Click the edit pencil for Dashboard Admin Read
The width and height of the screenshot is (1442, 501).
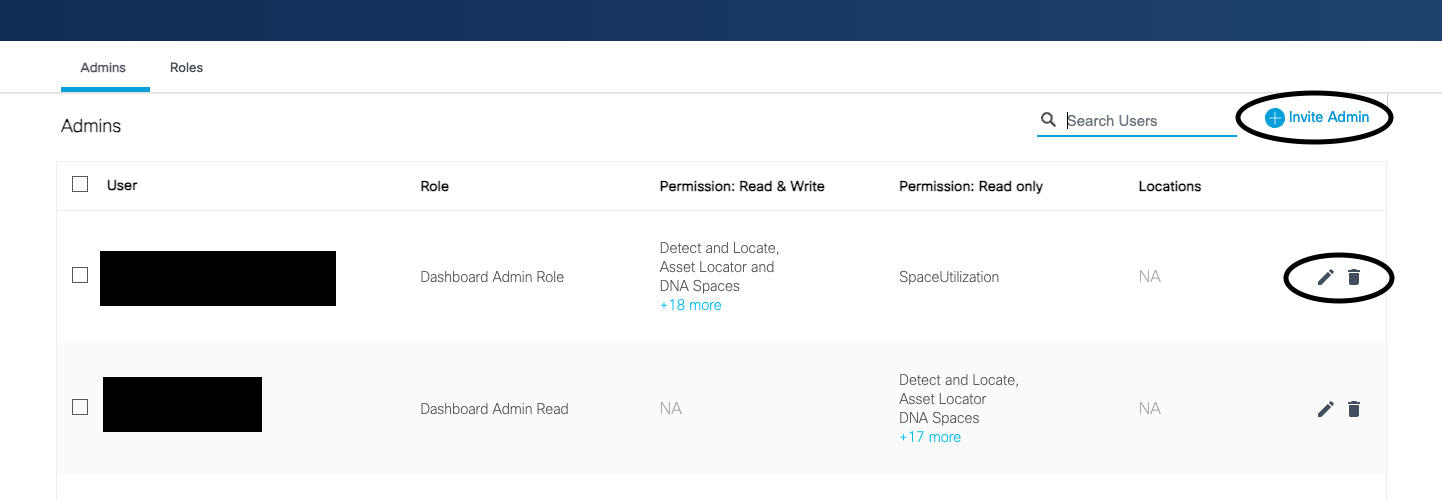pyautogui.click(x=1326, y=408)
